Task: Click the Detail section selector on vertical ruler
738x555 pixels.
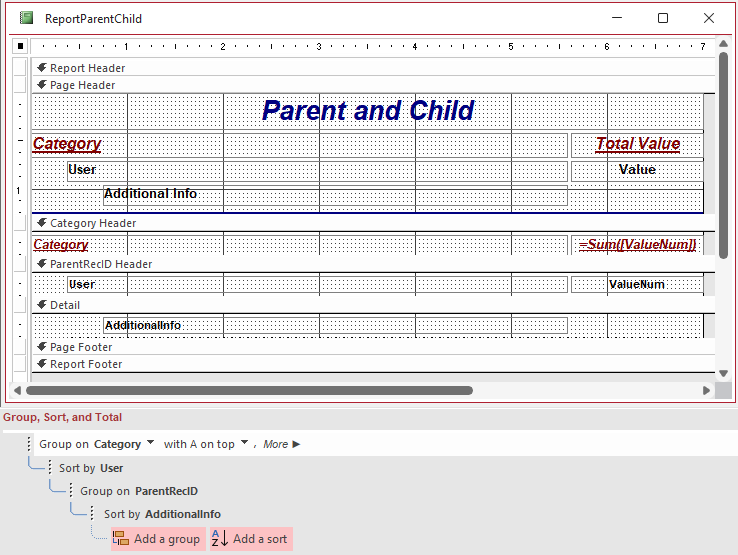Action: pos(20,305)
